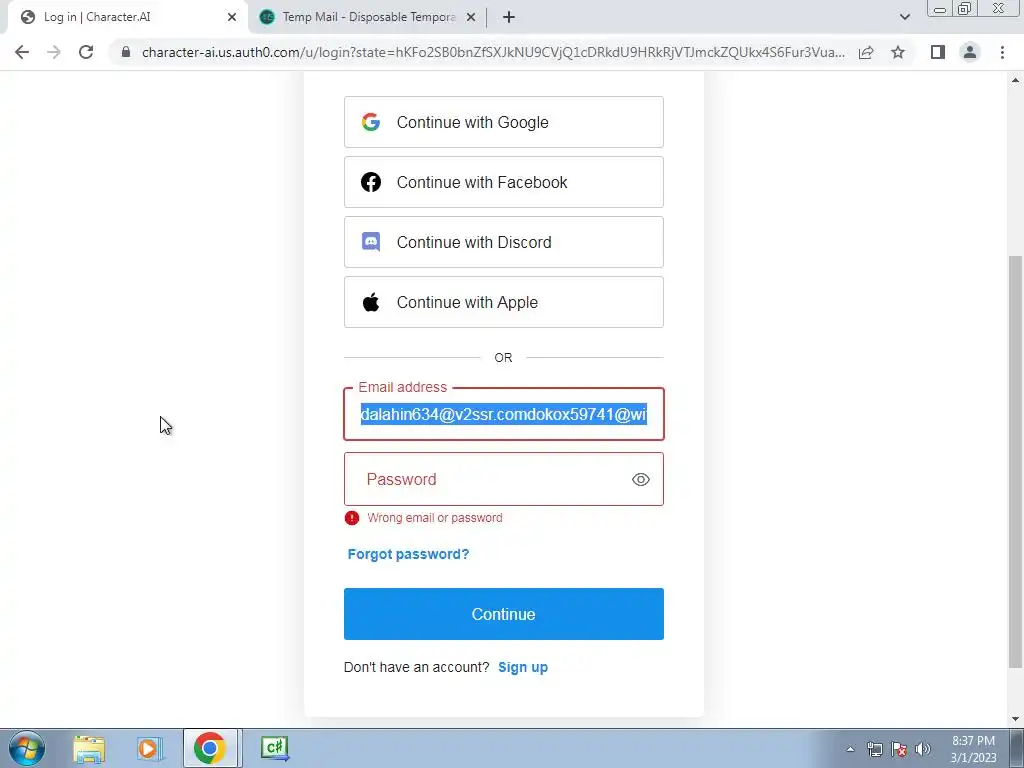Click the Google logo icon
The height and width of the screenshot is (768, 1024).
pyautogui.click(x=371, y=122)
